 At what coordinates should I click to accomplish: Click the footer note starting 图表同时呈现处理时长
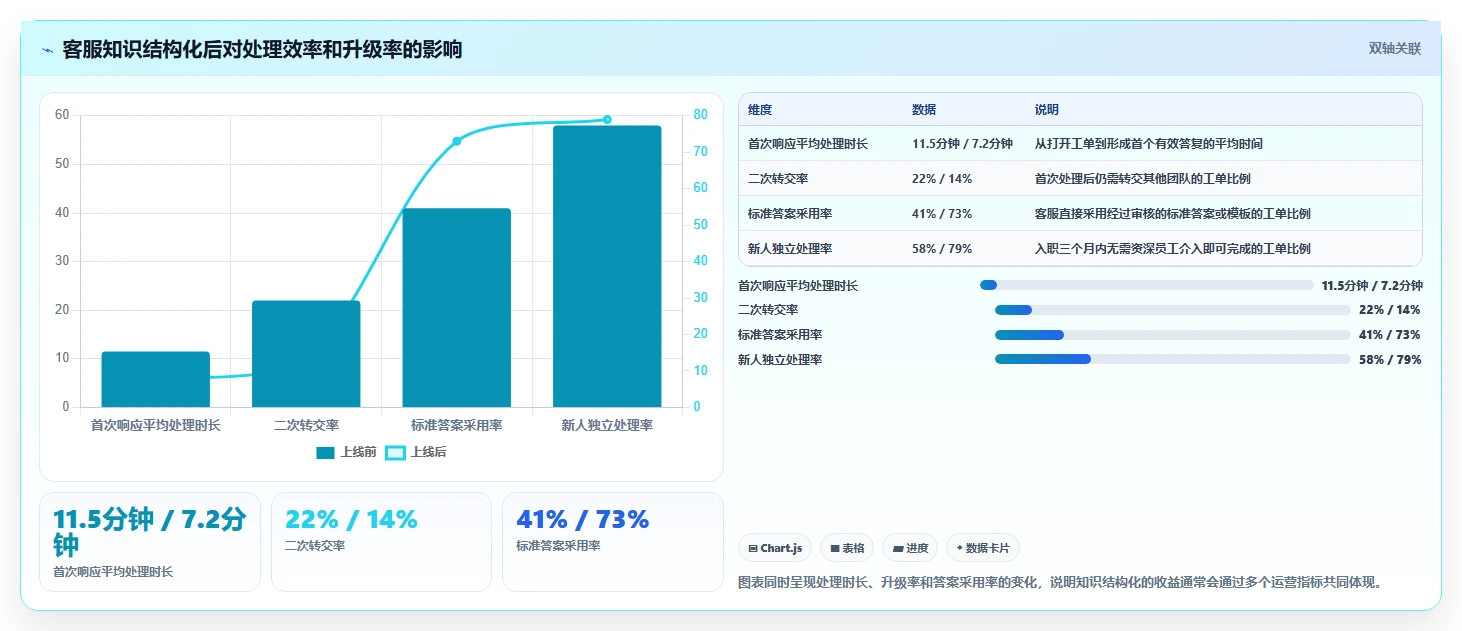point(1061,582)
